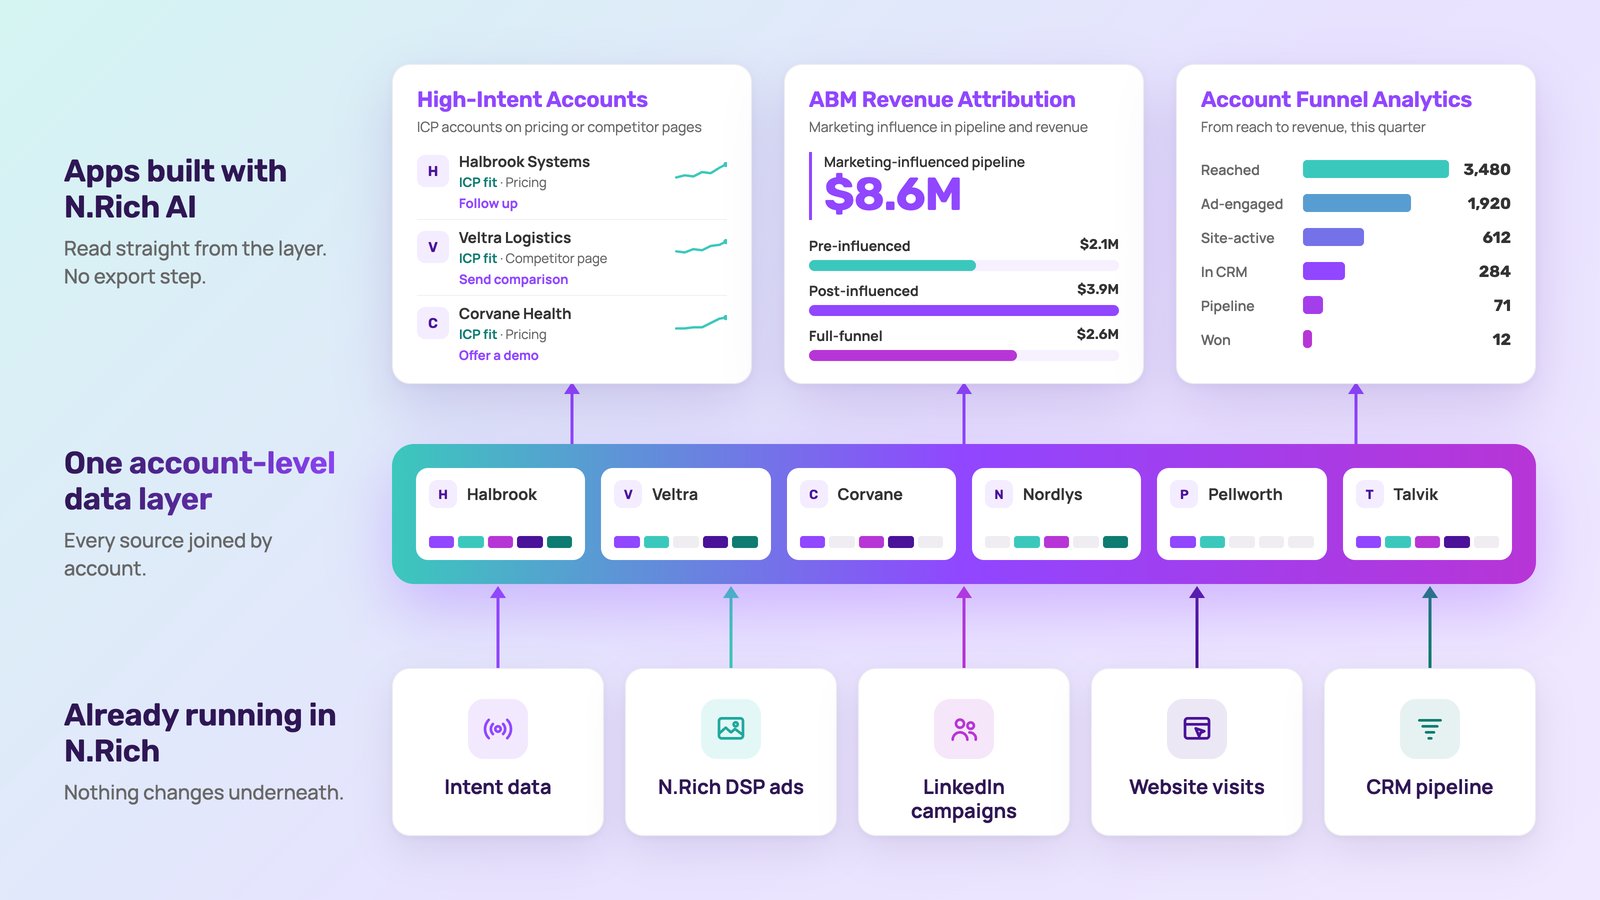This screenshot has width=1600, height=900.
Task: Click the Follow up link for Halbrook Systems
Action: pyautogui.click(x=488, y=204)
